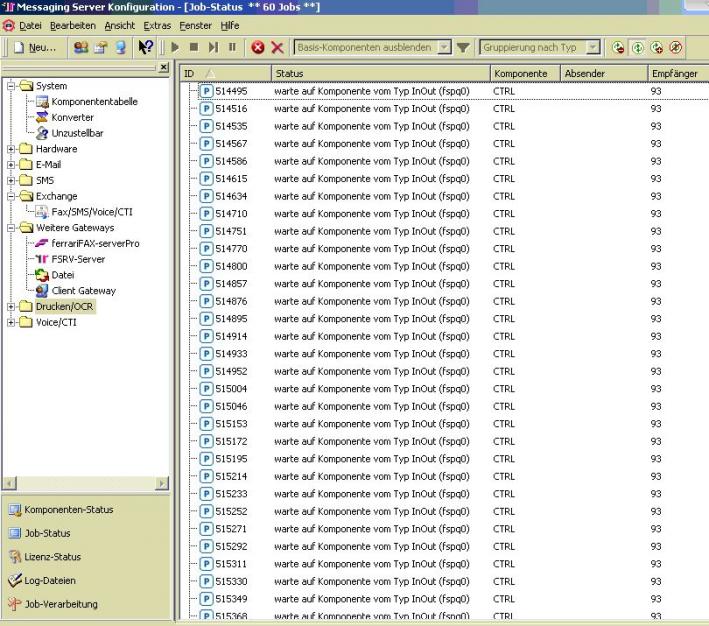The width and height of the screenshot is (709, 626).
Task: Open the Konverter tree item
Action: coord(72,117)
